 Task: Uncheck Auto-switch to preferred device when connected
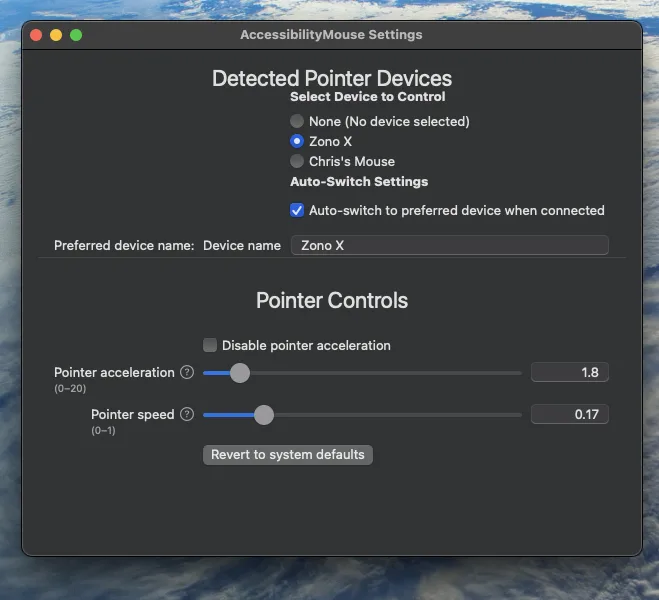[297, 210]
